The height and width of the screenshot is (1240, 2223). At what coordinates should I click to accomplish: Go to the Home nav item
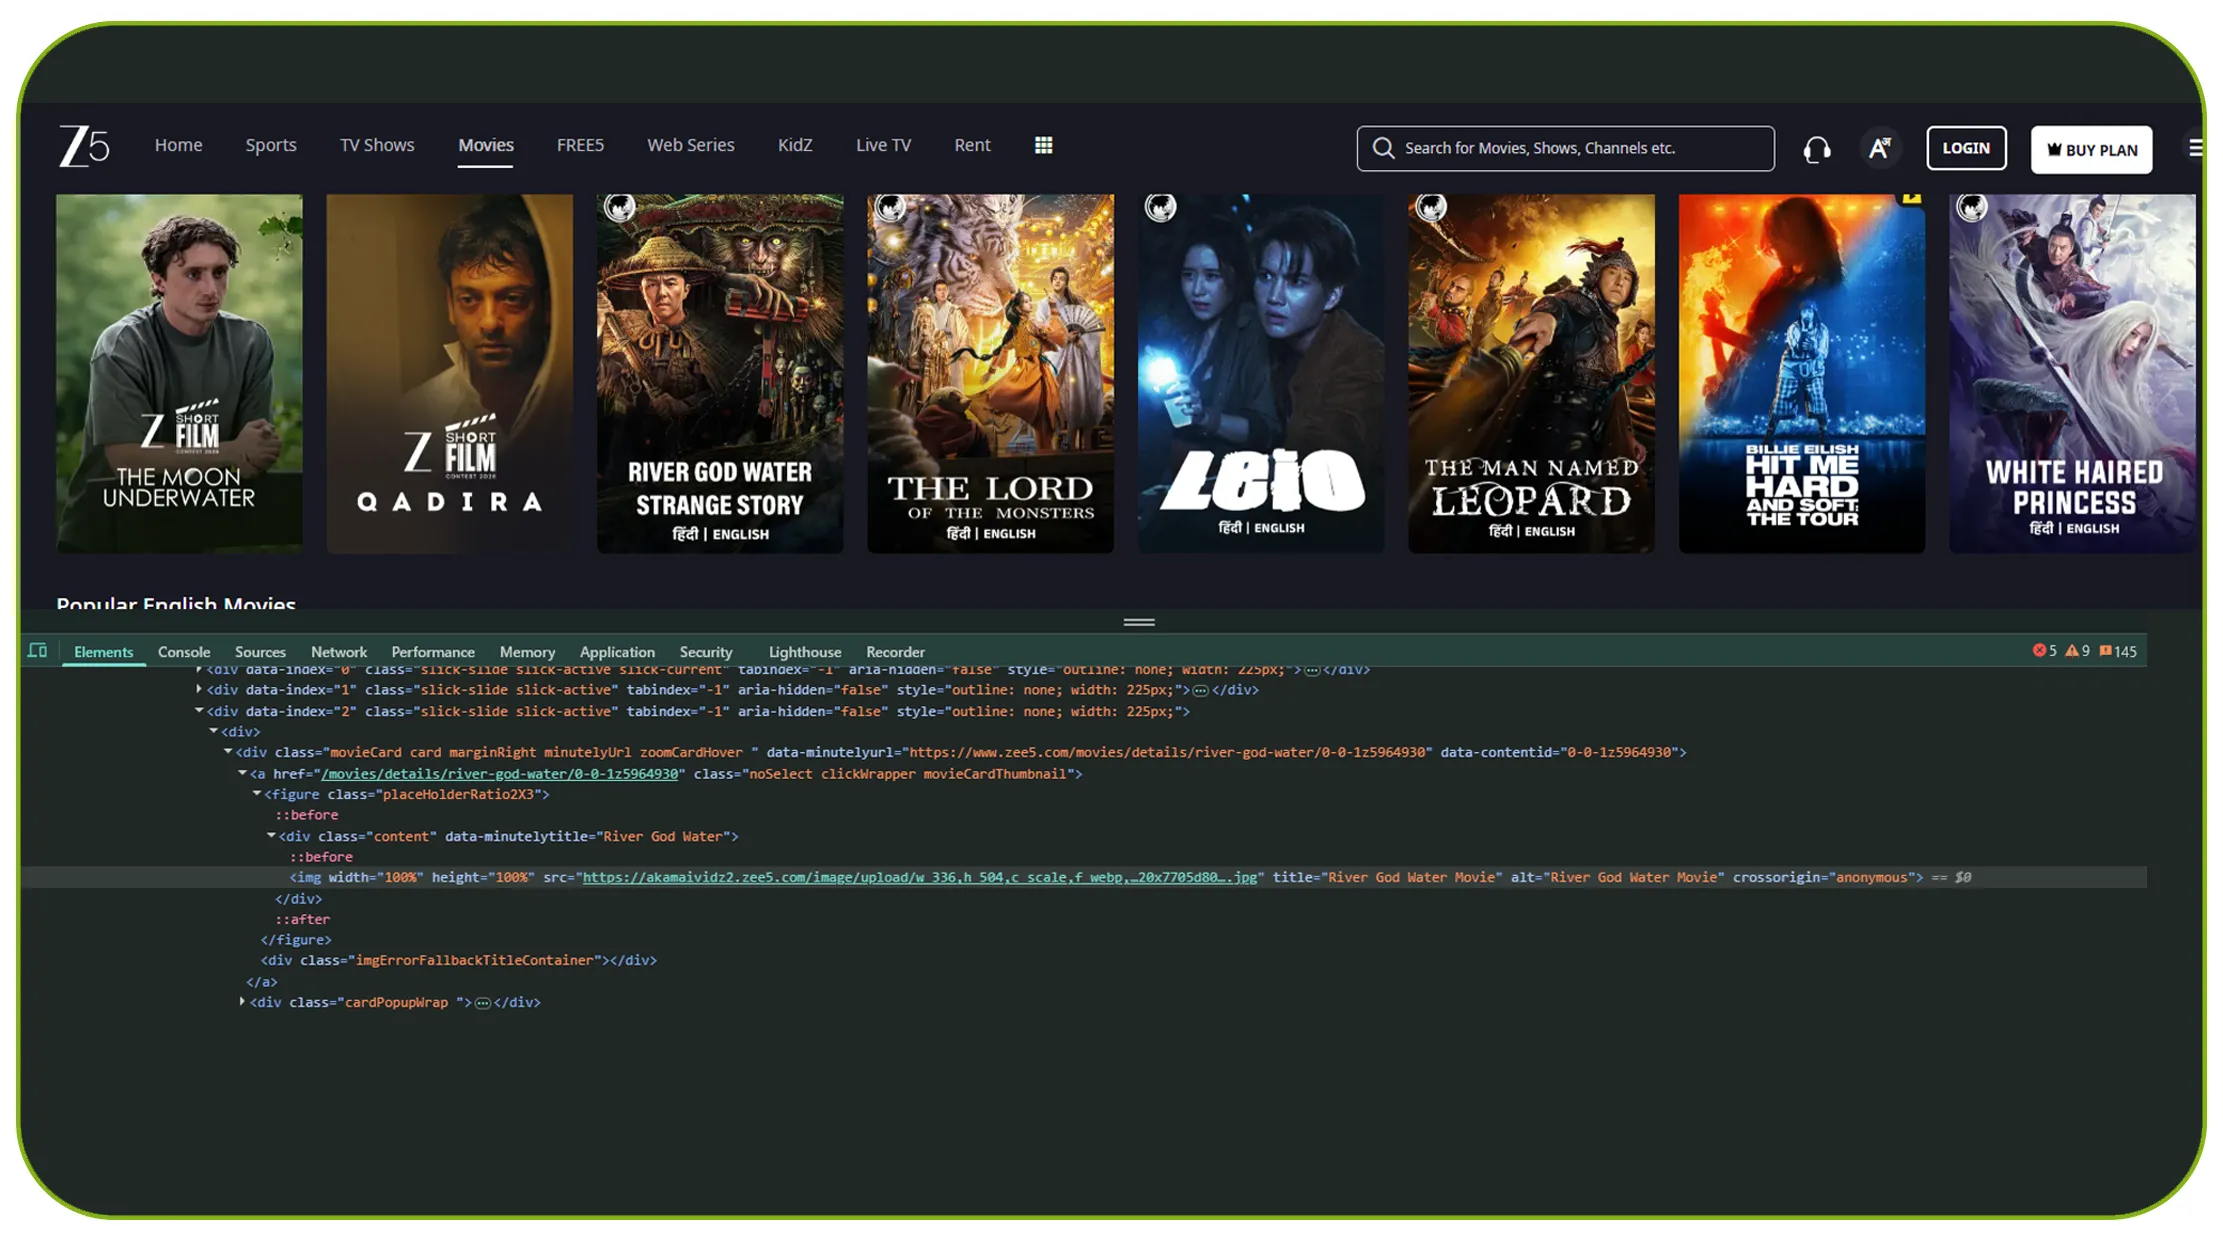[x=178, y=145]
